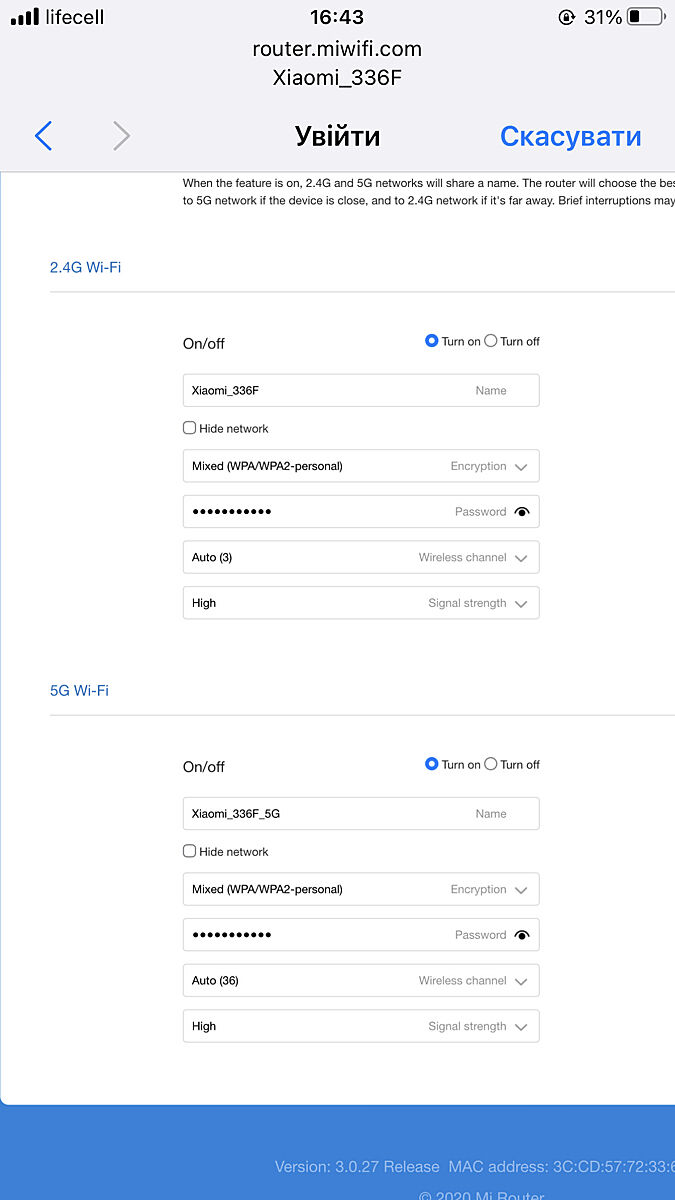The height and width of the screenshot is (1200, 675).
Task: Tap the orientation lock icon in status bar
Action: click(x=567, y=17)
